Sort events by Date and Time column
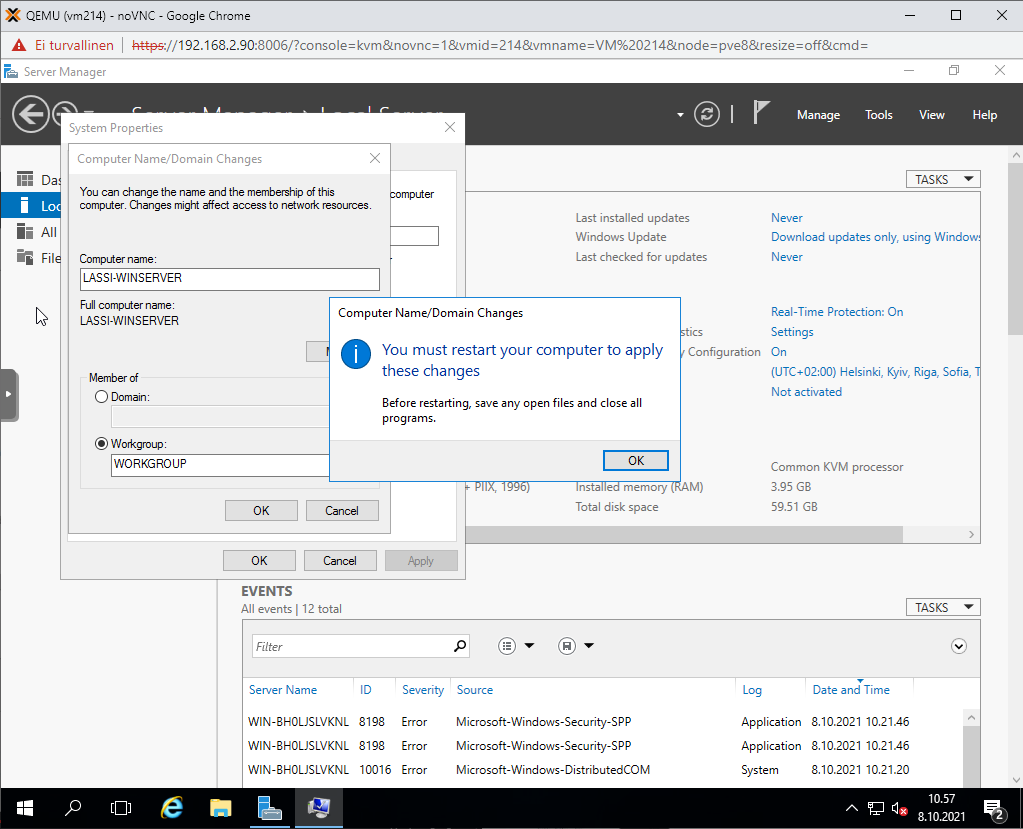This screenshot has height=829, width=1023. pyautogui.click(x=851, y=689)
